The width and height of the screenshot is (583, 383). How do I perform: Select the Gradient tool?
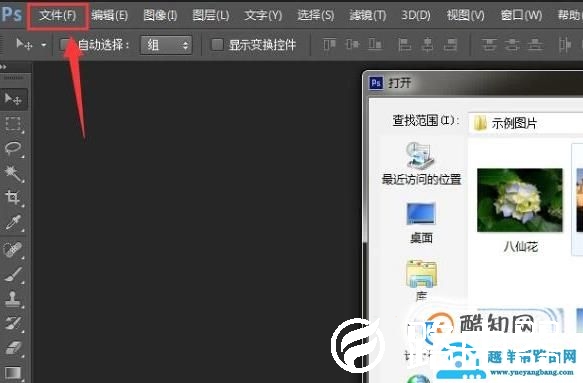click(13, 372)
